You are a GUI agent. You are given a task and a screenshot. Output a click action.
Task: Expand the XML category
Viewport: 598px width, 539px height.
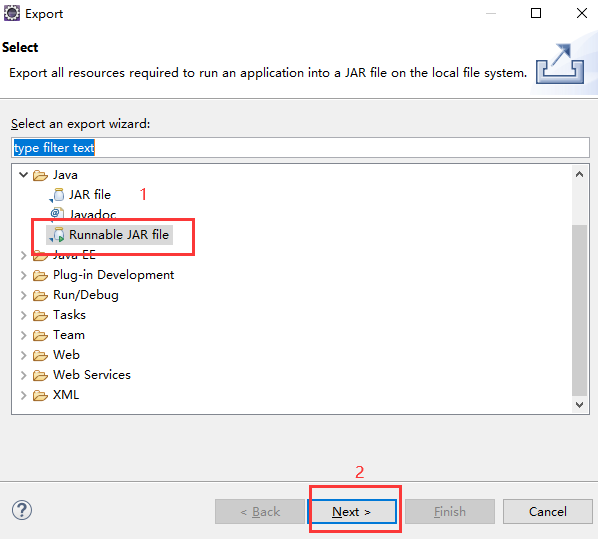[24, 396]
